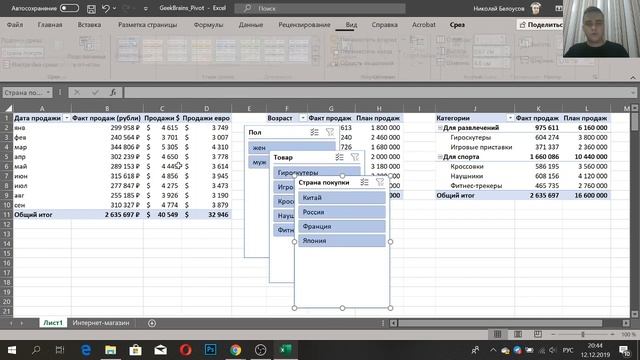640x360 pixels.
Task: Click the zoom slider handle
Action: 583,334
